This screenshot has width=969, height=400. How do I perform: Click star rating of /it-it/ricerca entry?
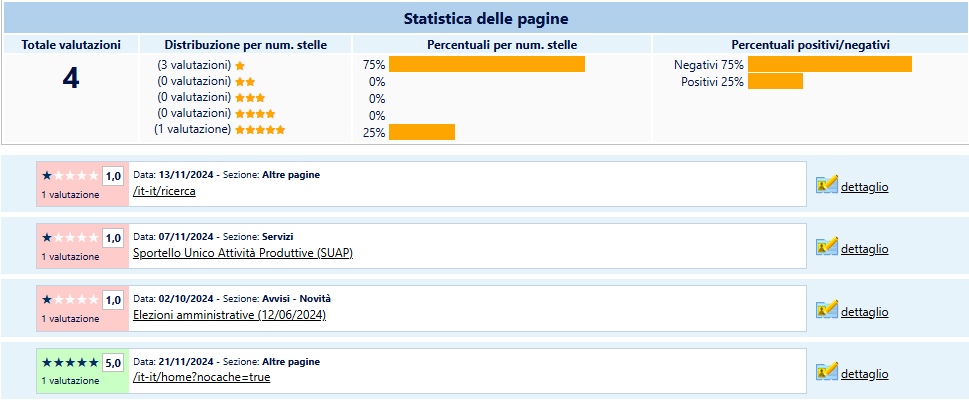point(70,176)
